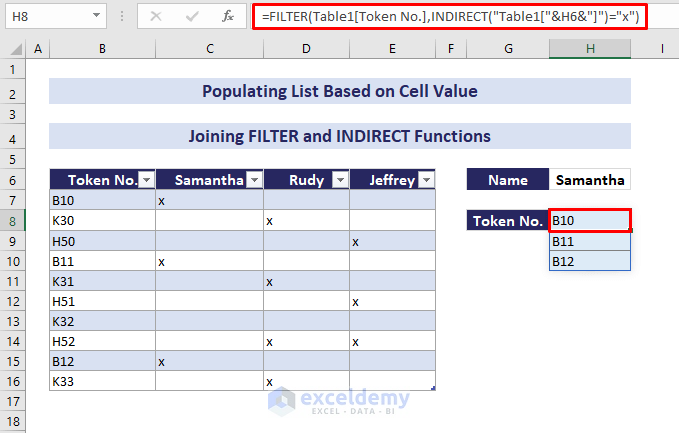The width and height of the screenshot is (679, 433).
Task: Select the Samantha name cell in H6
Action: coord(590,180)
